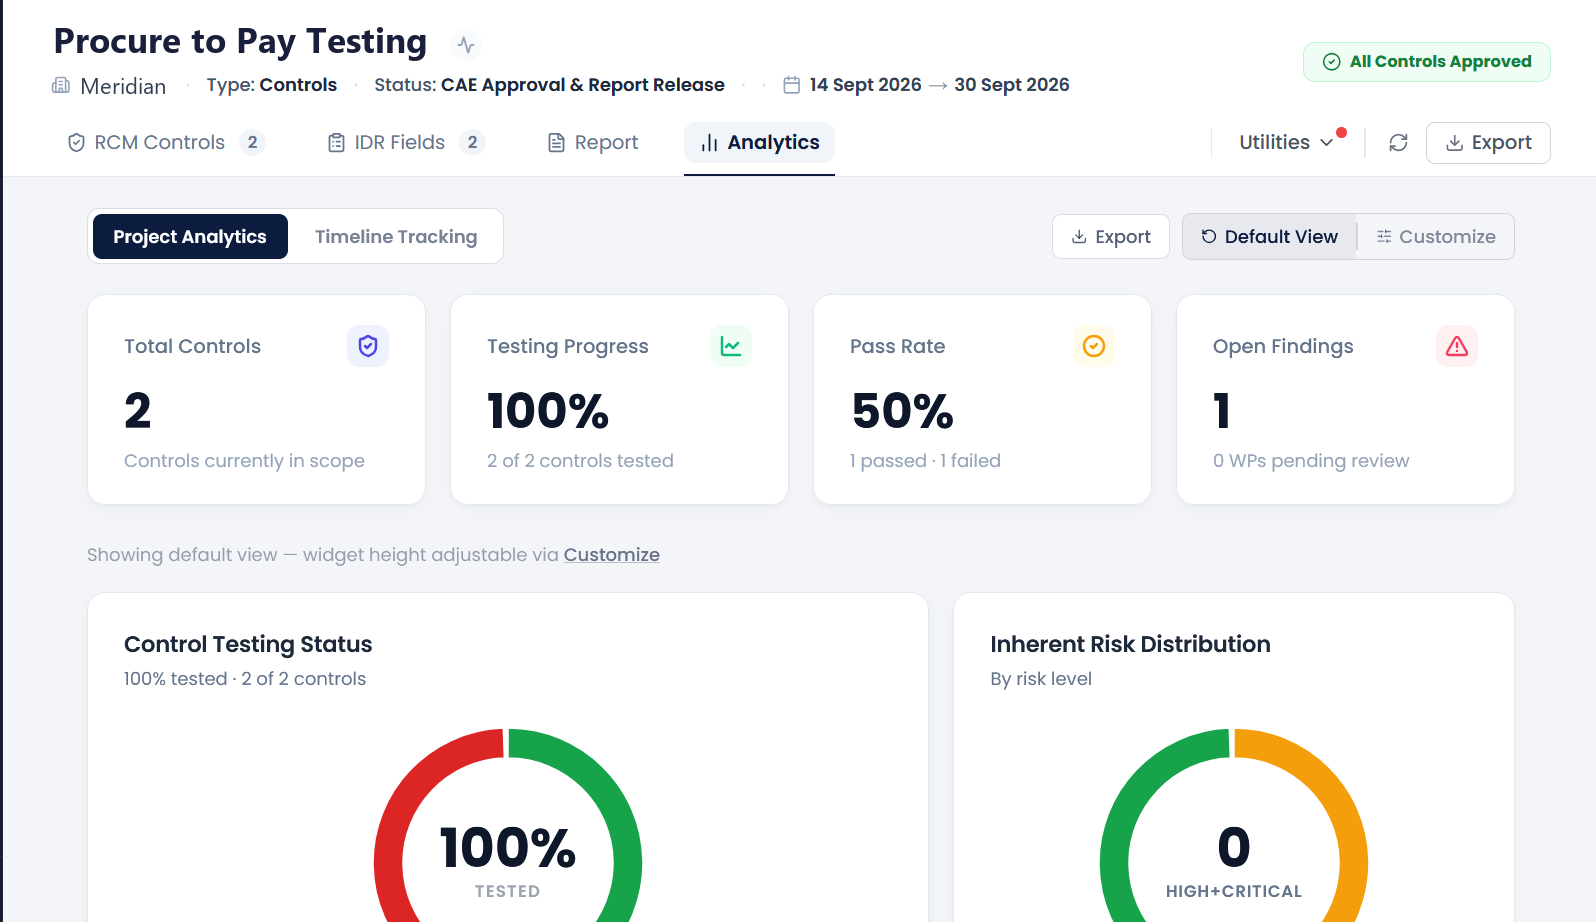Open the Utilities dropdown menu
Viewport: 1596px width, 922px height.
[1286, 143]
